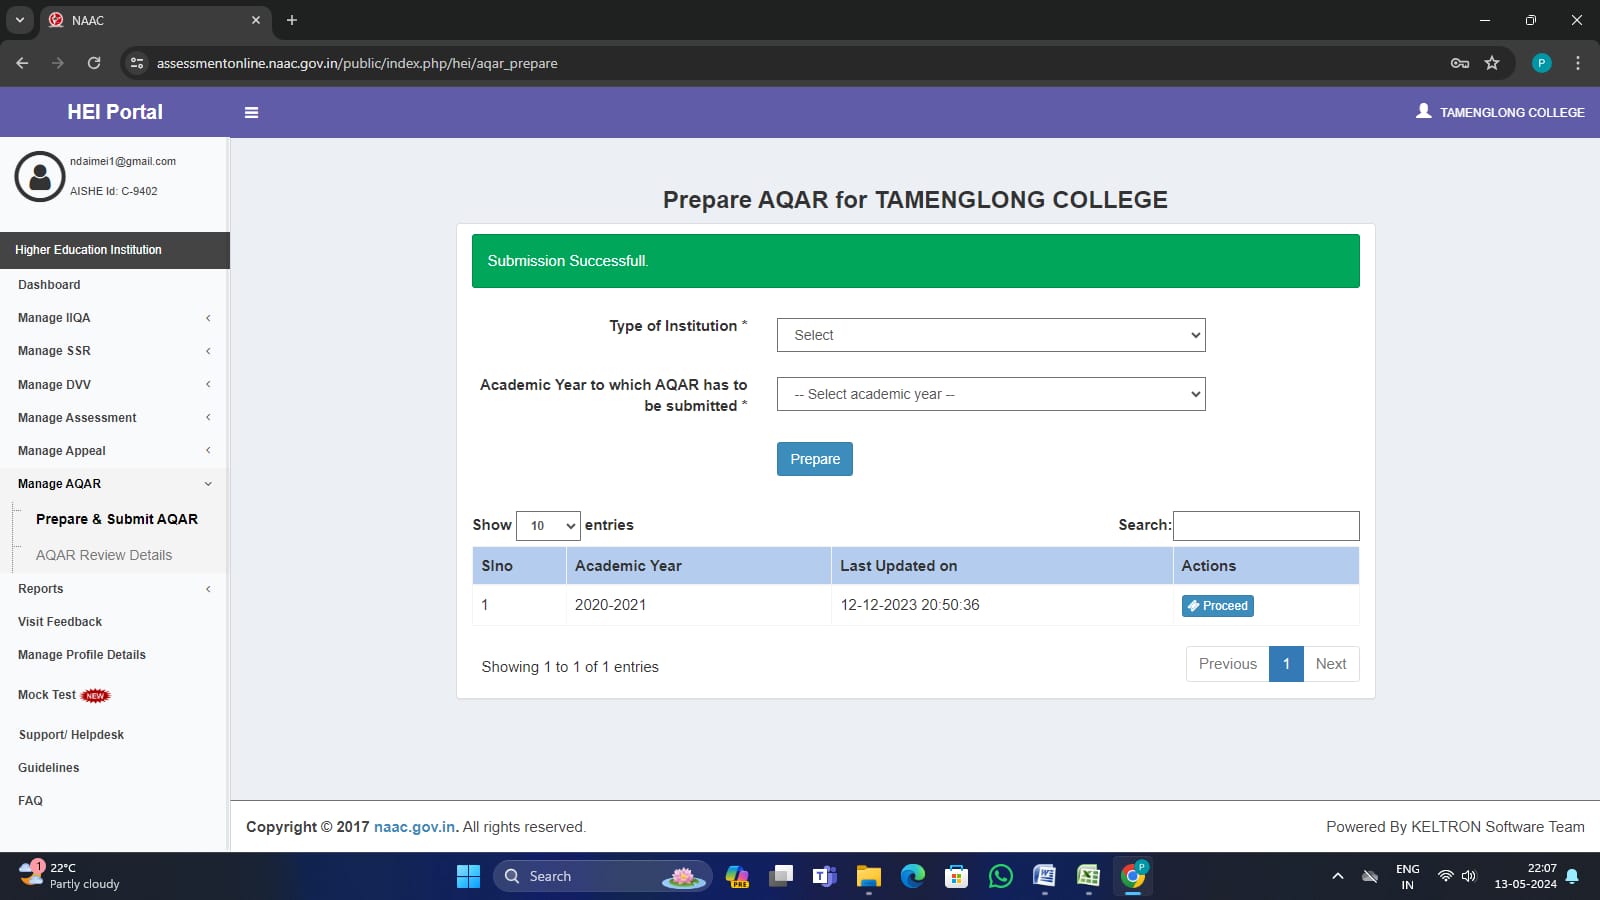Open Chrome profile avatar menu
Screen dimensions: 1600x900
pos(1541,63)
